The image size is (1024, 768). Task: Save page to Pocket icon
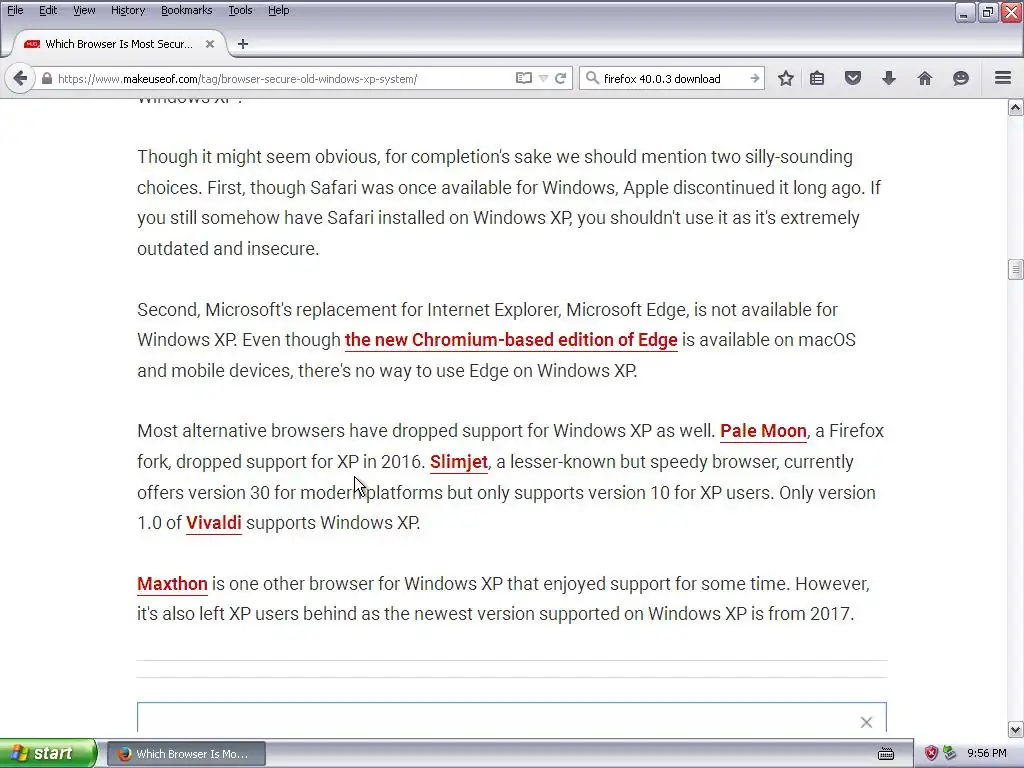point(853,78)
